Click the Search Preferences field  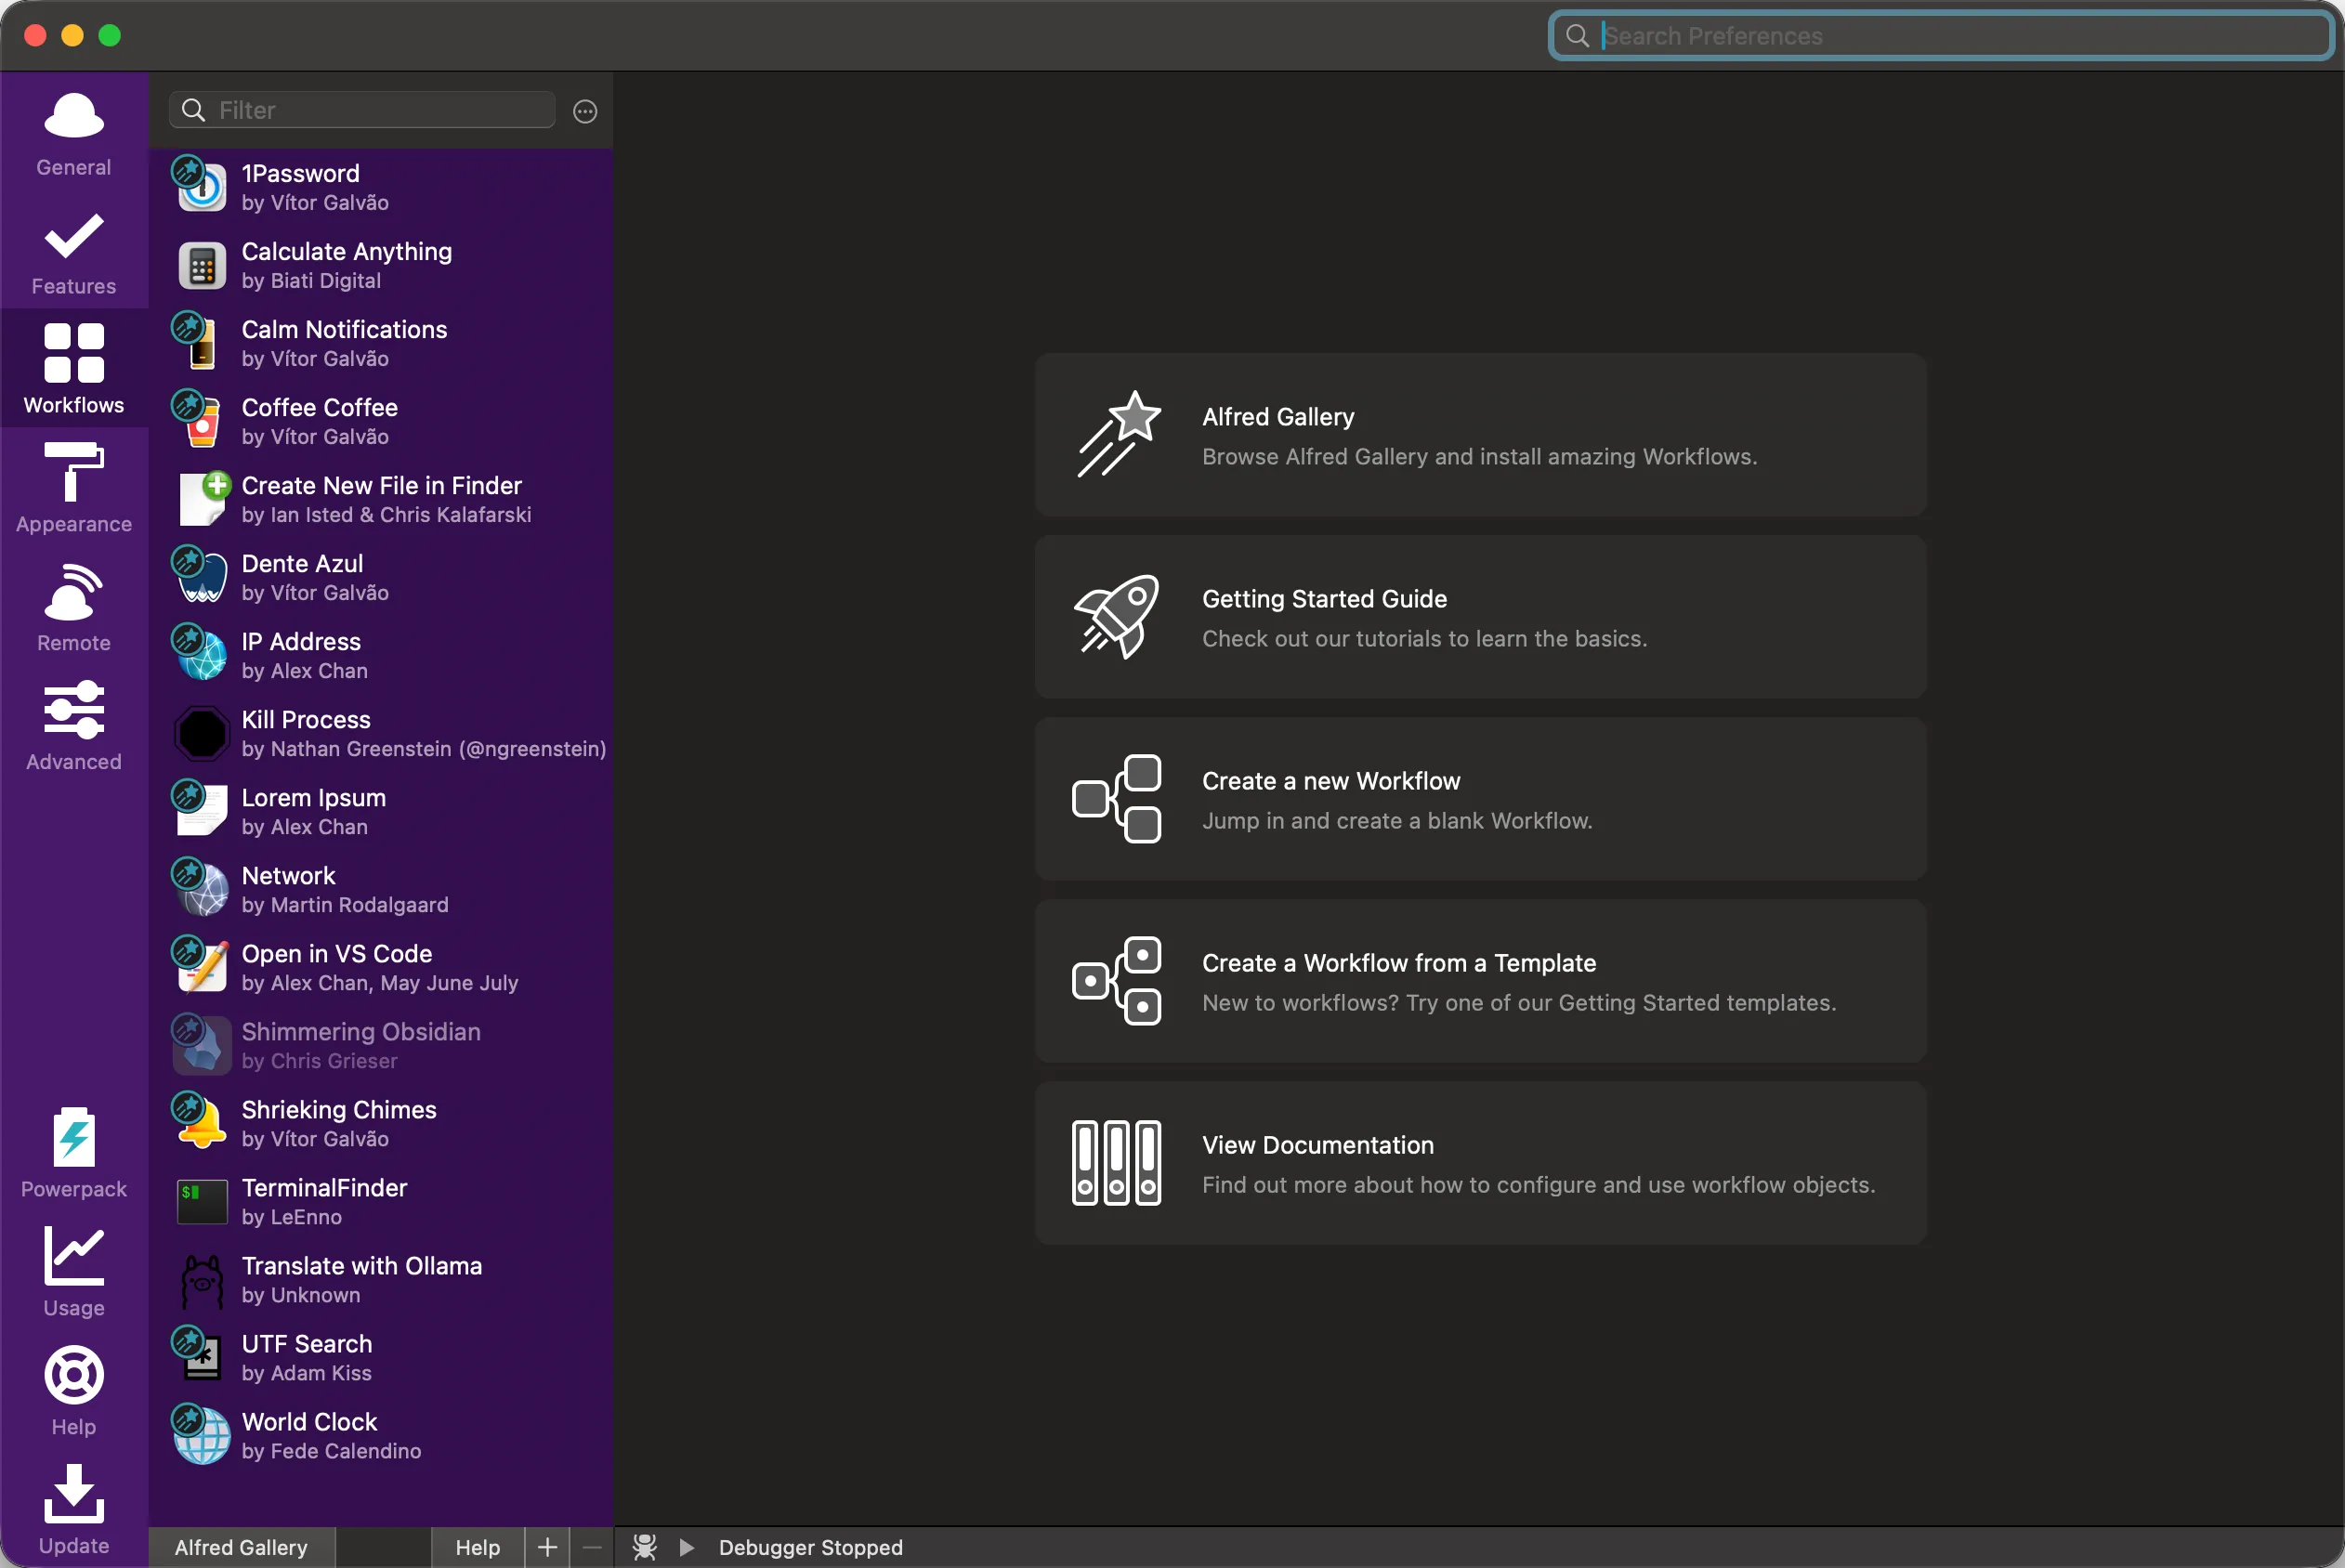pyautogui.click(x=1941, y=36)
